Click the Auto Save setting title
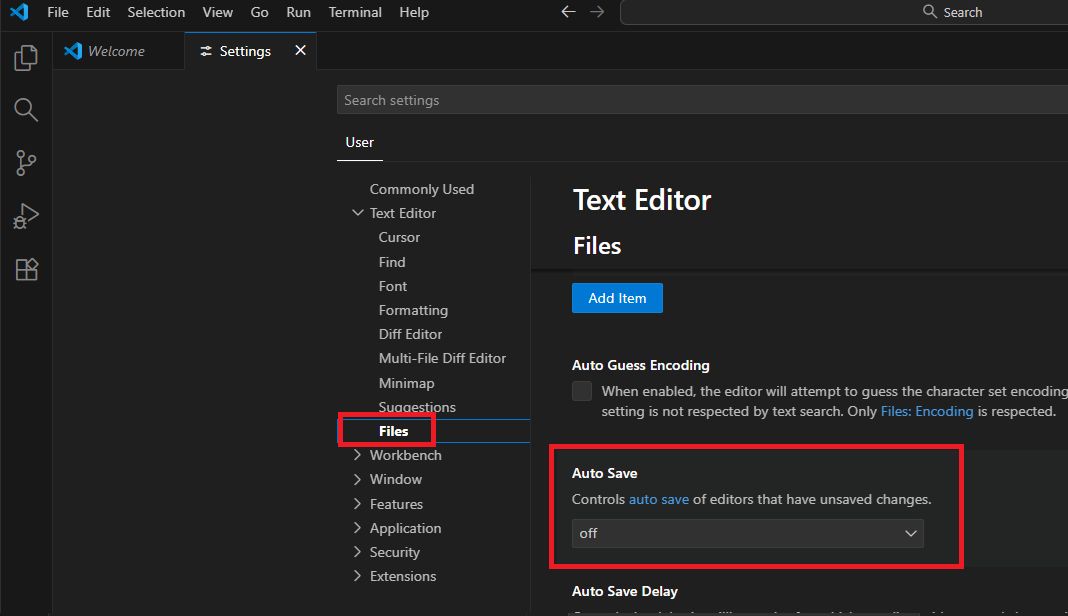 tap(605, 474)
